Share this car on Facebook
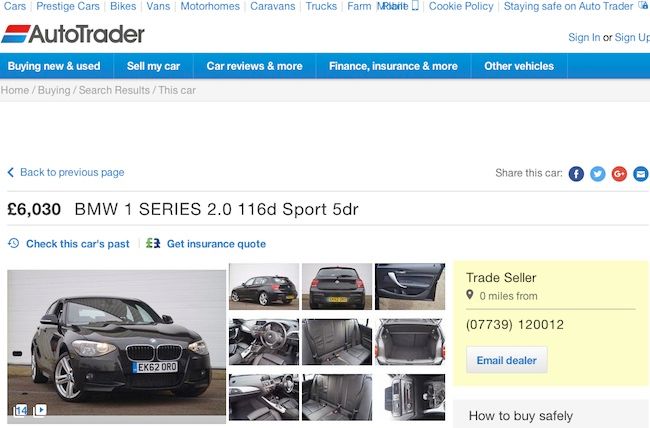This screenshot has height=428, width=650. pyautogui.click(x=576, y=174)
